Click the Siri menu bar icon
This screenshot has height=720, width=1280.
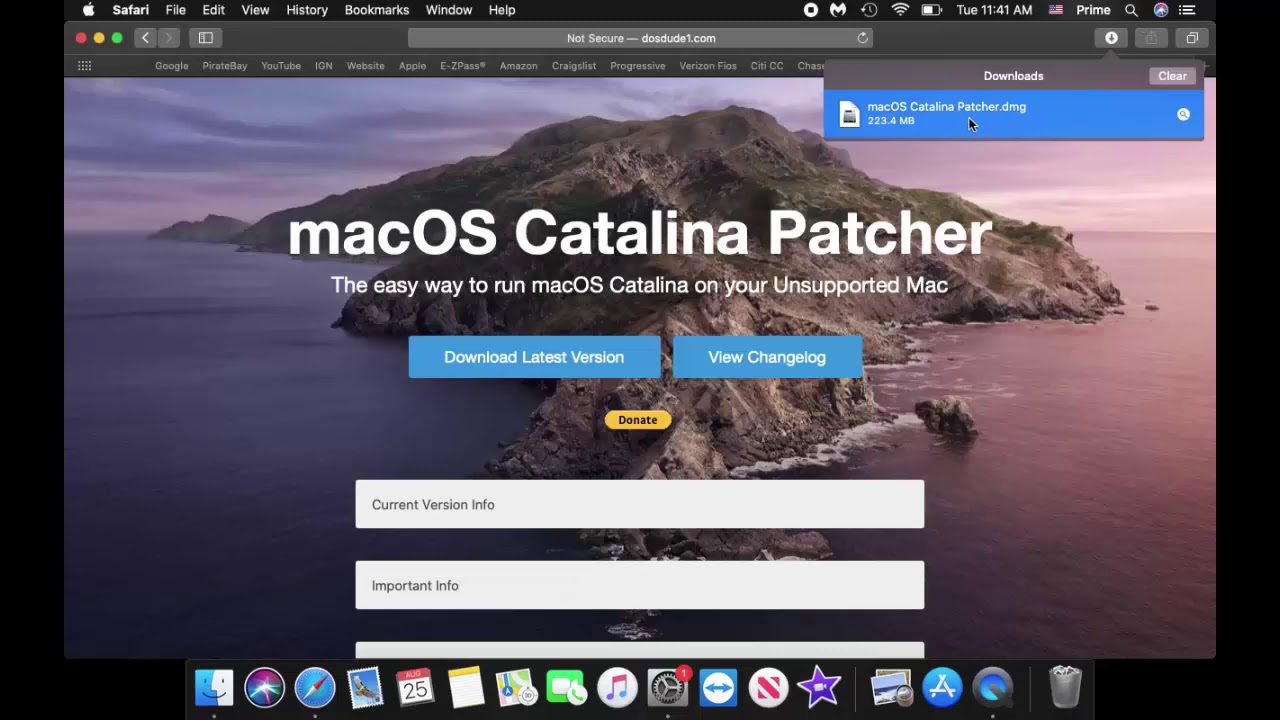pos(1161,10)
